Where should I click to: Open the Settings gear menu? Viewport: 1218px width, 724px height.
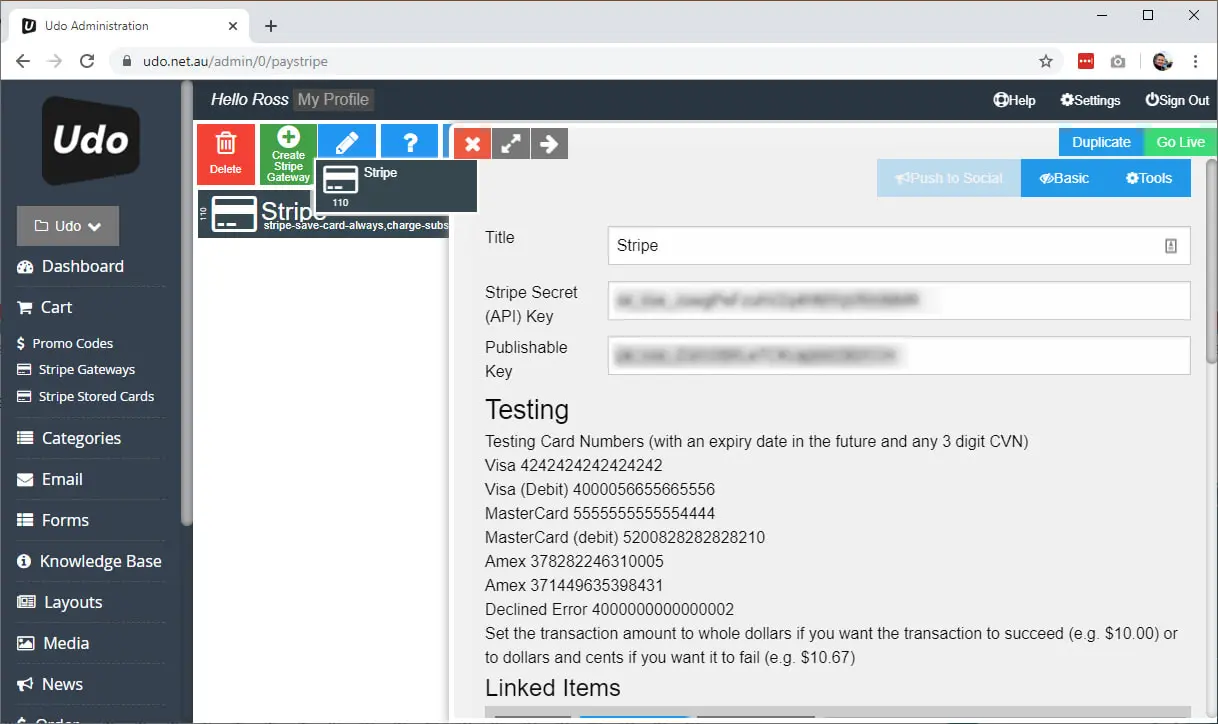tap(1089, 100)
